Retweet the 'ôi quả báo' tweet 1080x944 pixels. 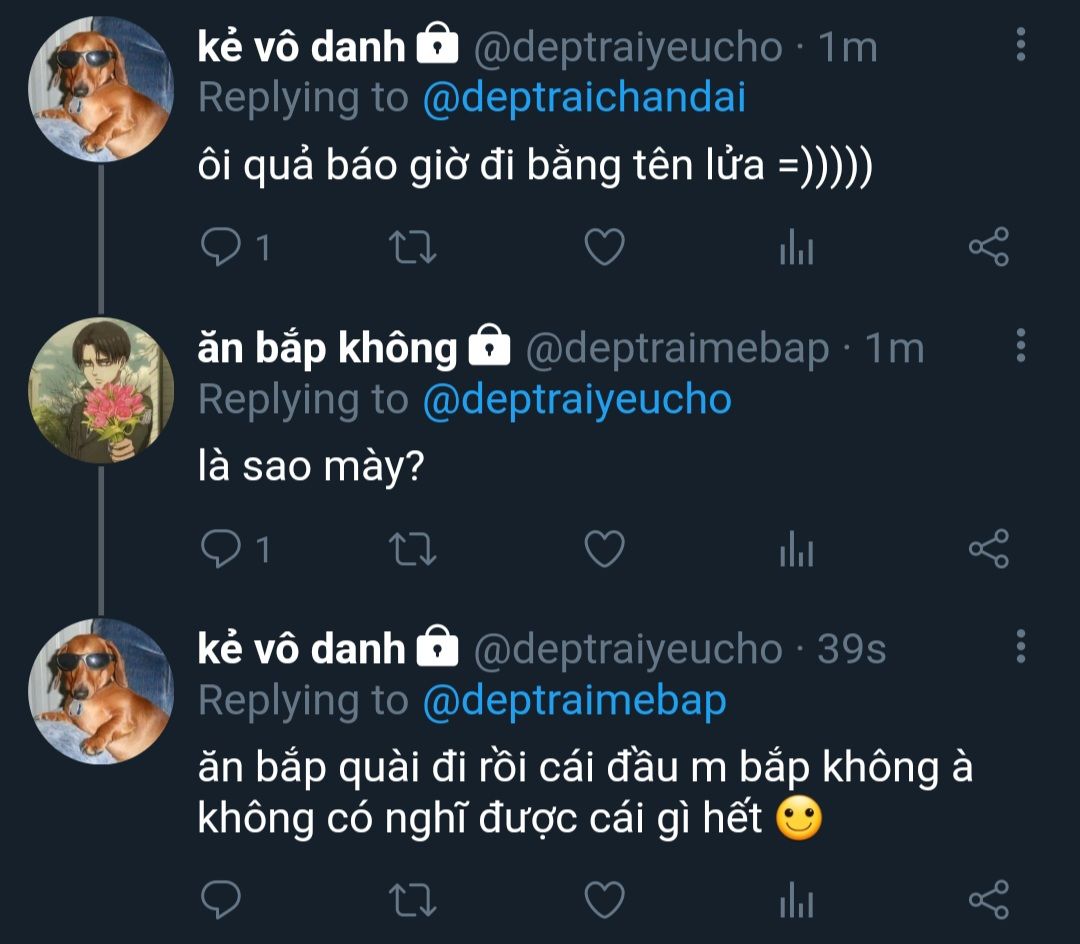(x=411, y=248)
